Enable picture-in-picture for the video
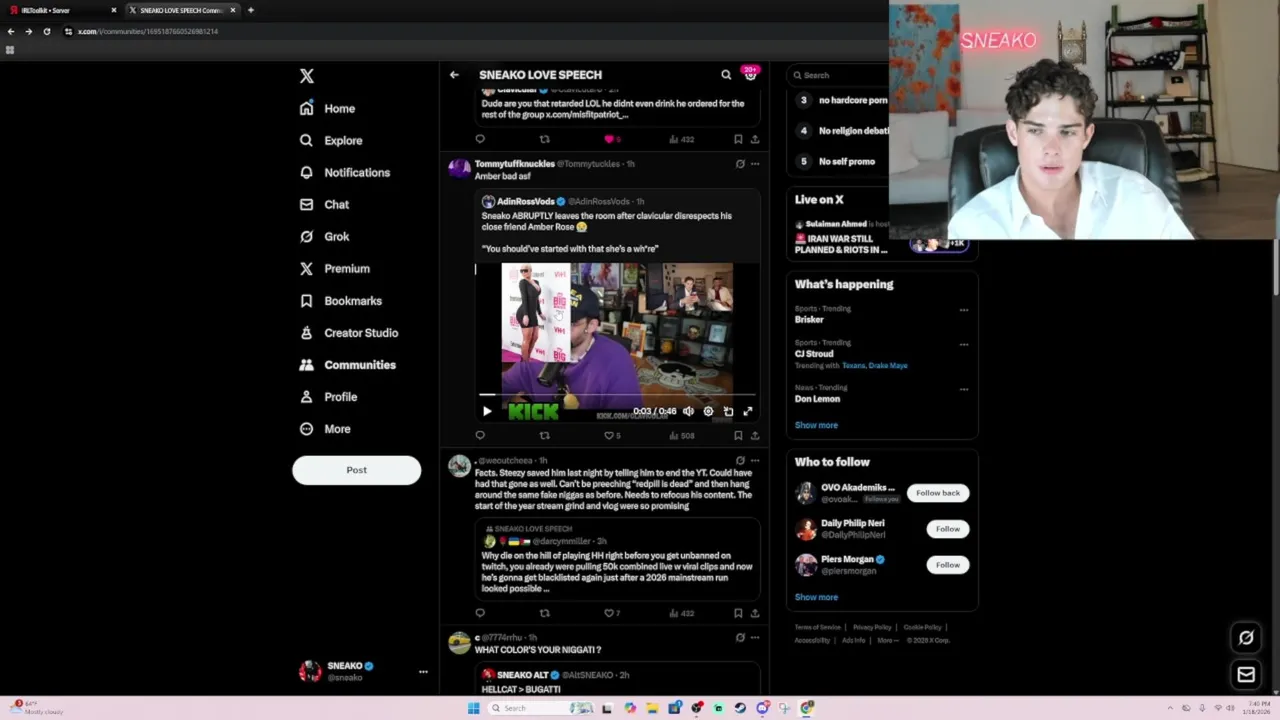 728,411
